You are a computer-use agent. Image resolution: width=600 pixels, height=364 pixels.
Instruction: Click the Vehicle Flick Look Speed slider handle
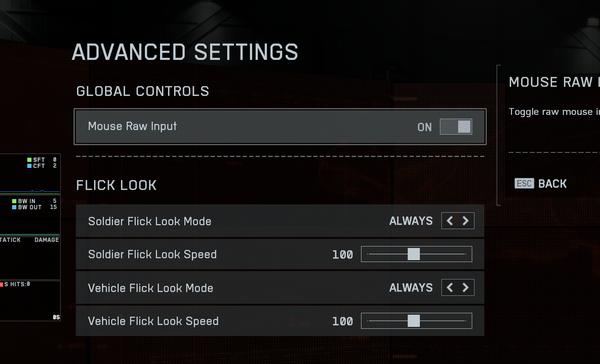pos(414,321)
